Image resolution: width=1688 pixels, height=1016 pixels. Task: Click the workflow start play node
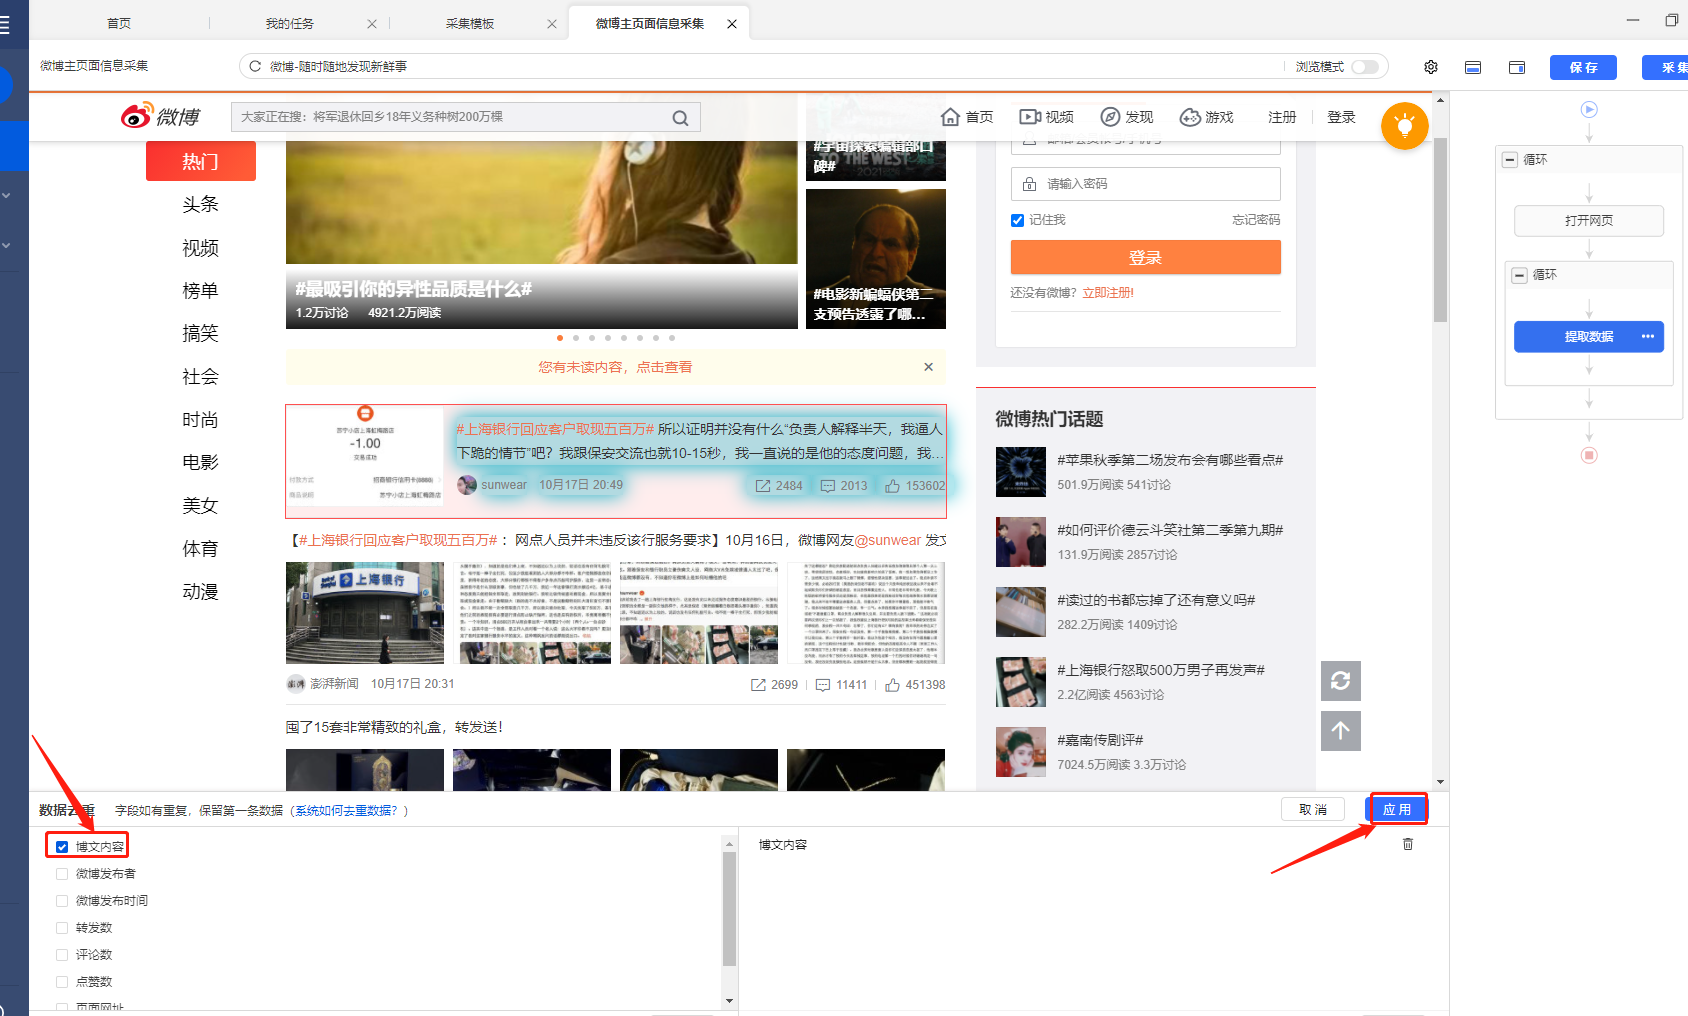[1589, 109]
